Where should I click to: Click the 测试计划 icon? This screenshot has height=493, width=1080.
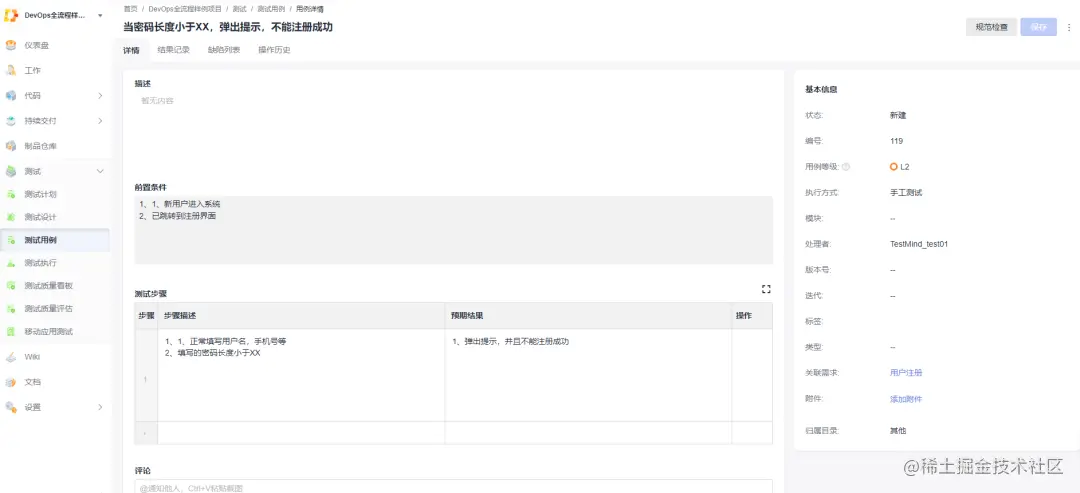(11, 194)
